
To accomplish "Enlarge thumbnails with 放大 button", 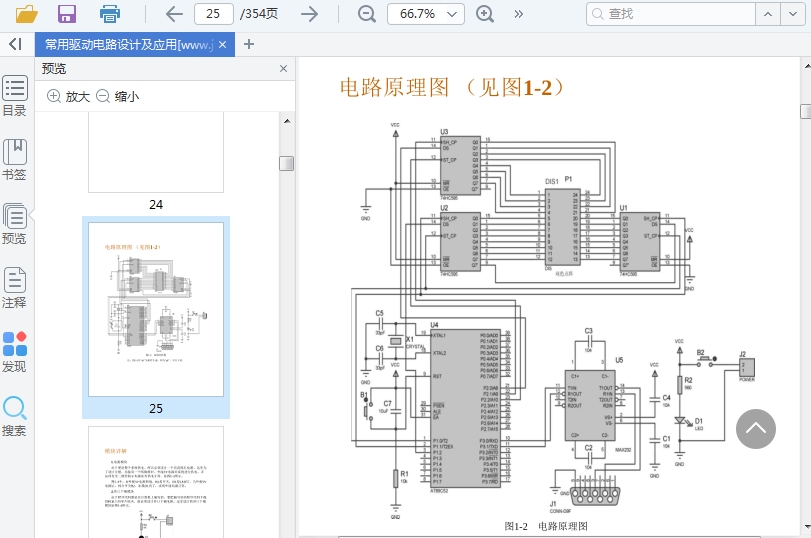I will point(68,97).
